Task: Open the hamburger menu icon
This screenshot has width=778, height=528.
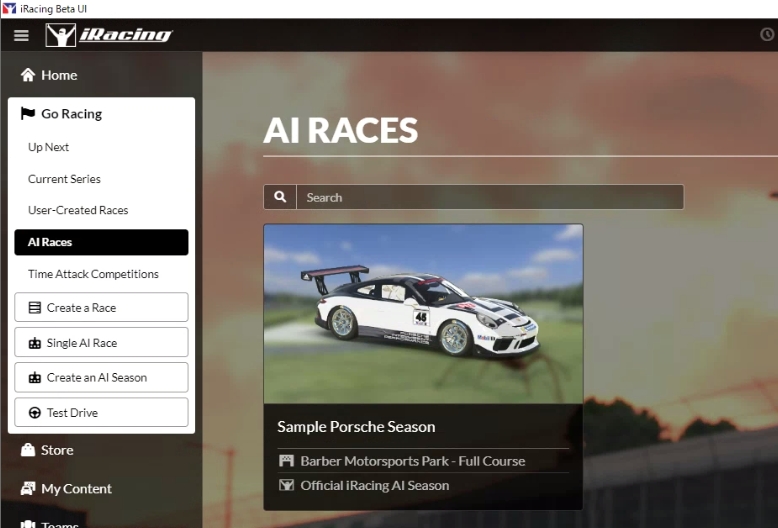Action: point(21,36)
